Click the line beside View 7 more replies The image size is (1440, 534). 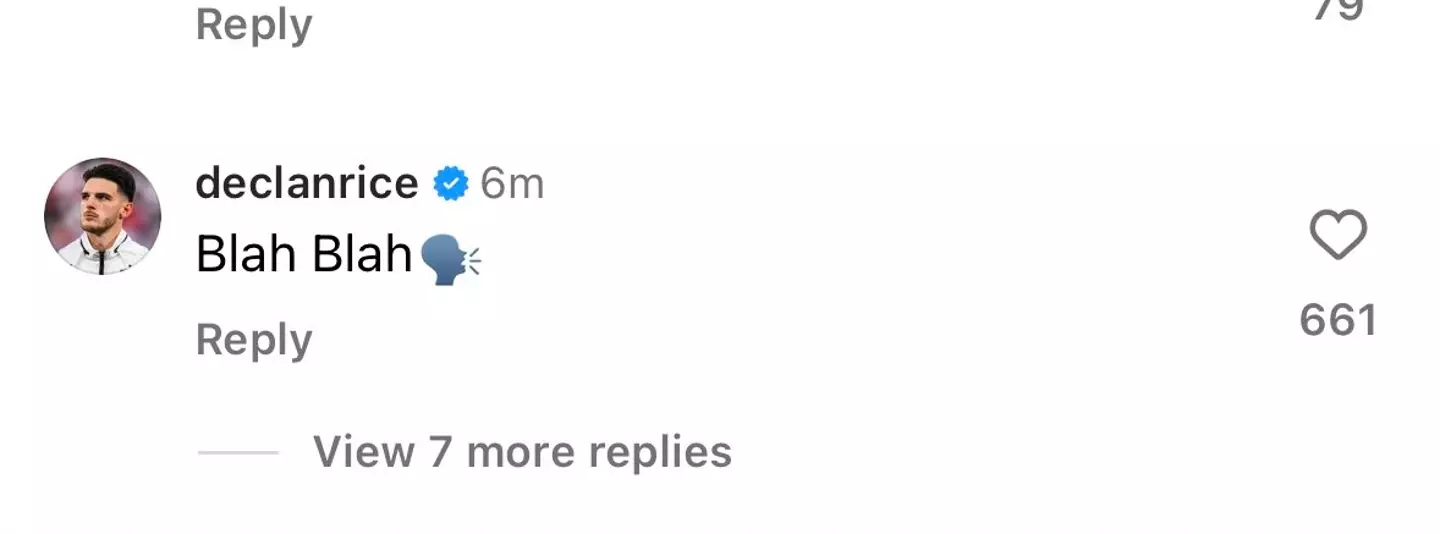(238, 453)
